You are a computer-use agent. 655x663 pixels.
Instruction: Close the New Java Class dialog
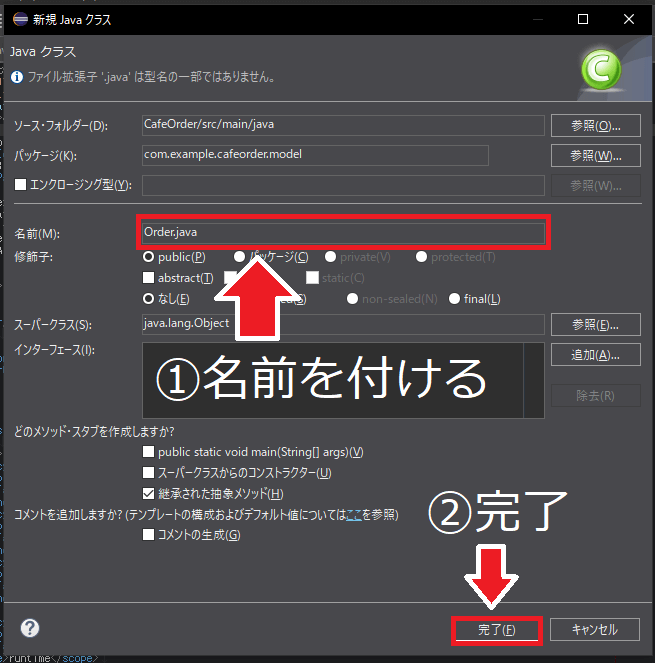click(x=629, y=18)
